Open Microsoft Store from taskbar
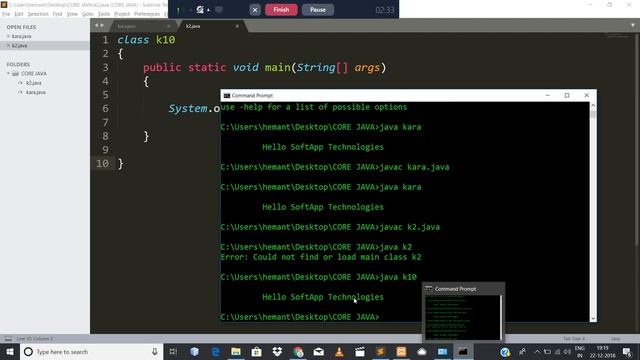Viewport: 640px width, 360px height. 256,351
